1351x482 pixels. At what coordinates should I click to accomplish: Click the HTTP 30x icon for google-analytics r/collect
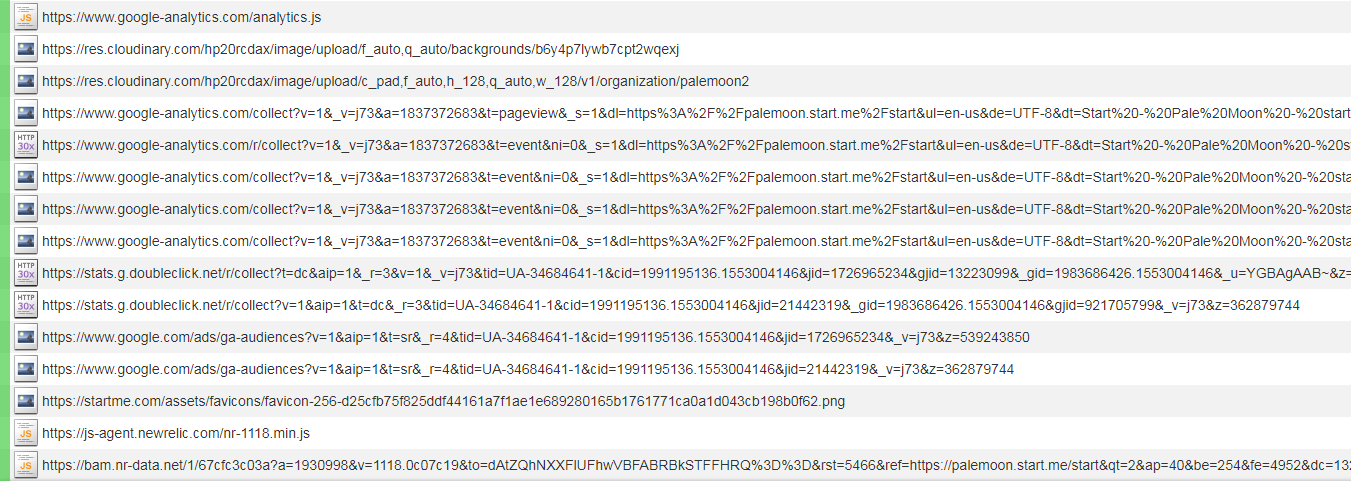click(x=26, y=145)
